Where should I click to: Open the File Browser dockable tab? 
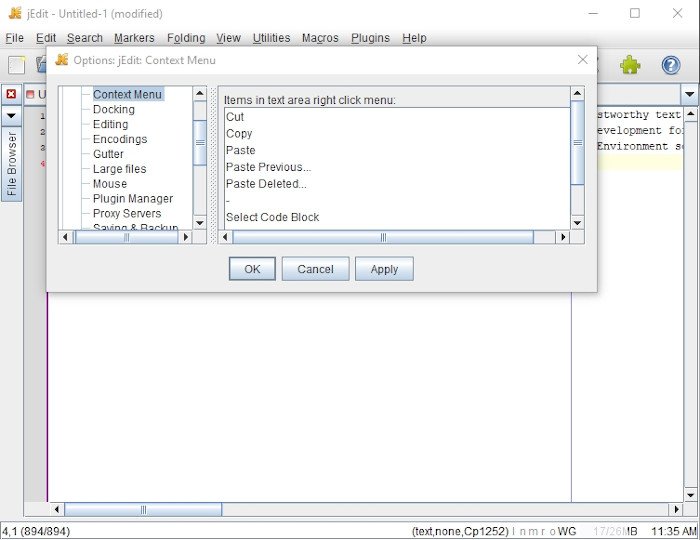point(12,164)
